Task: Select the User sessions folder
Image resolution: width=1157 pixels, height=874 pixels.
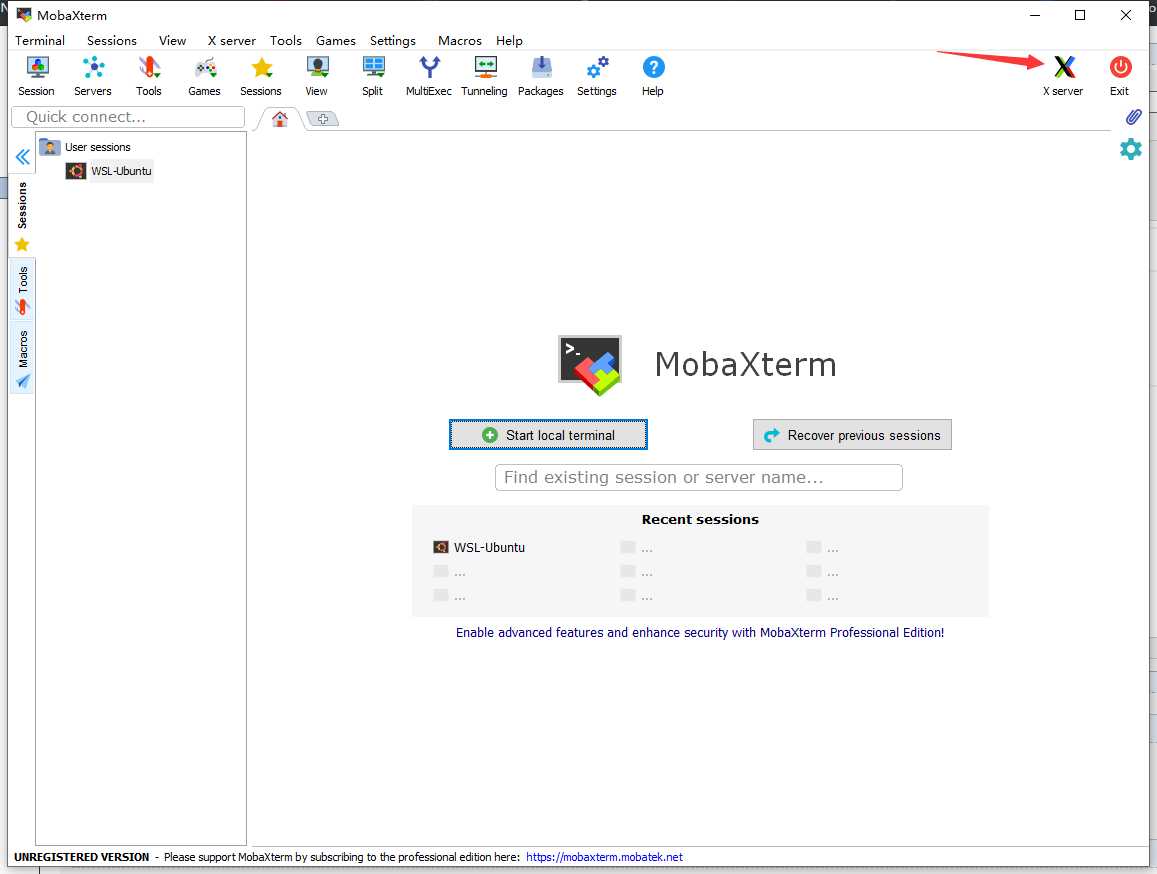Action: point(85,147)
